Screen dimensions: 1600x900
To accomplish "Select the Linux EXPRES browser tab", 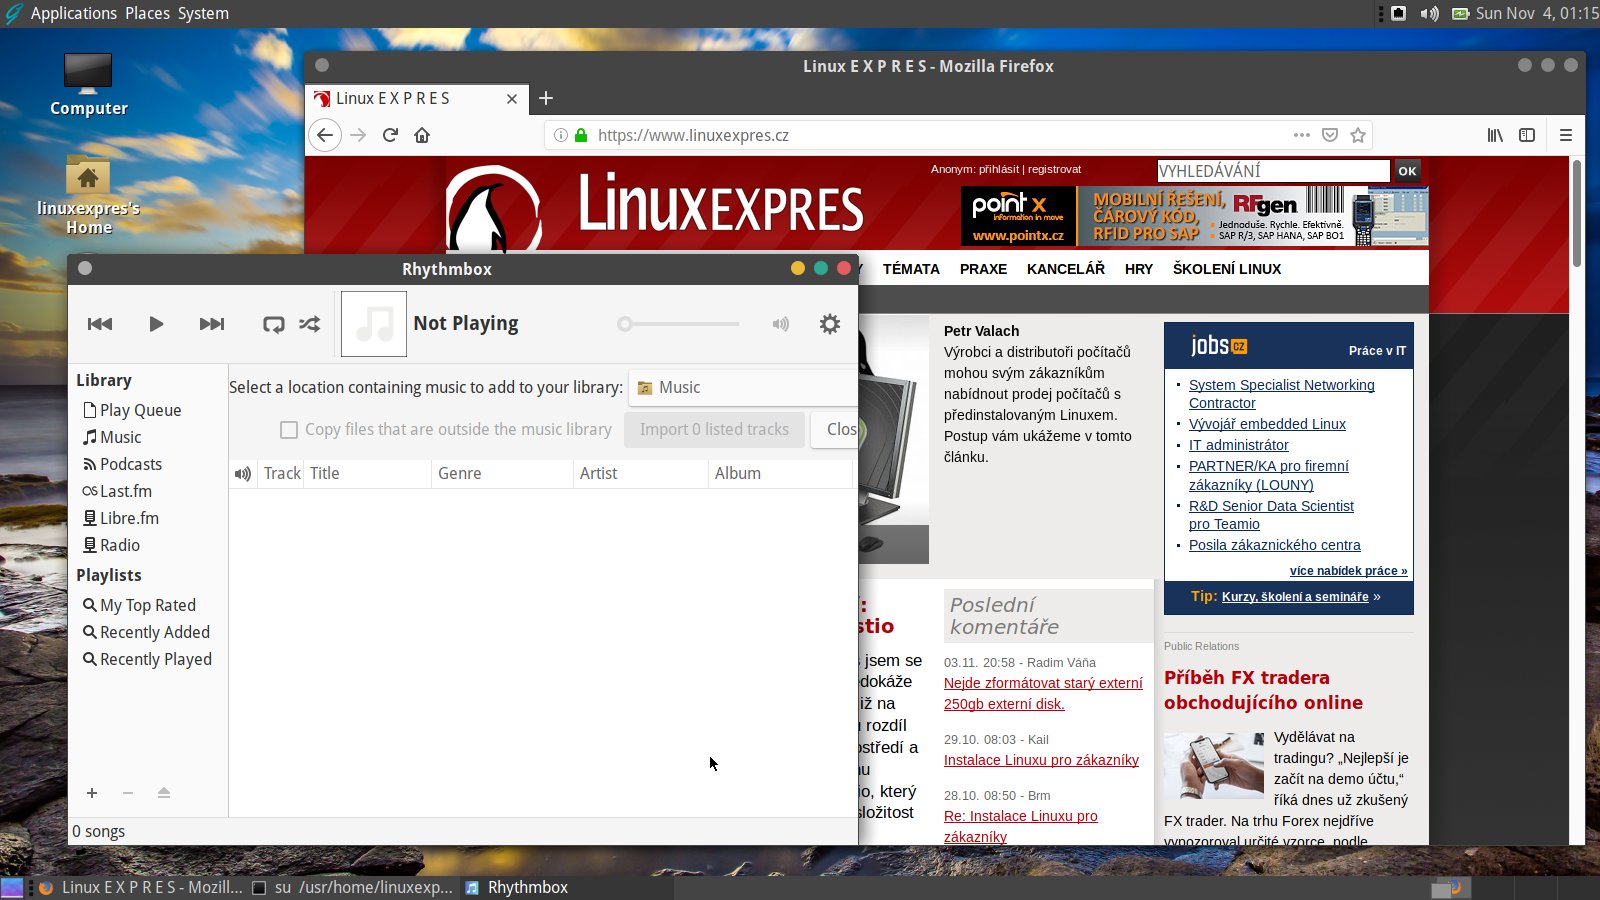I will [416, 98].
